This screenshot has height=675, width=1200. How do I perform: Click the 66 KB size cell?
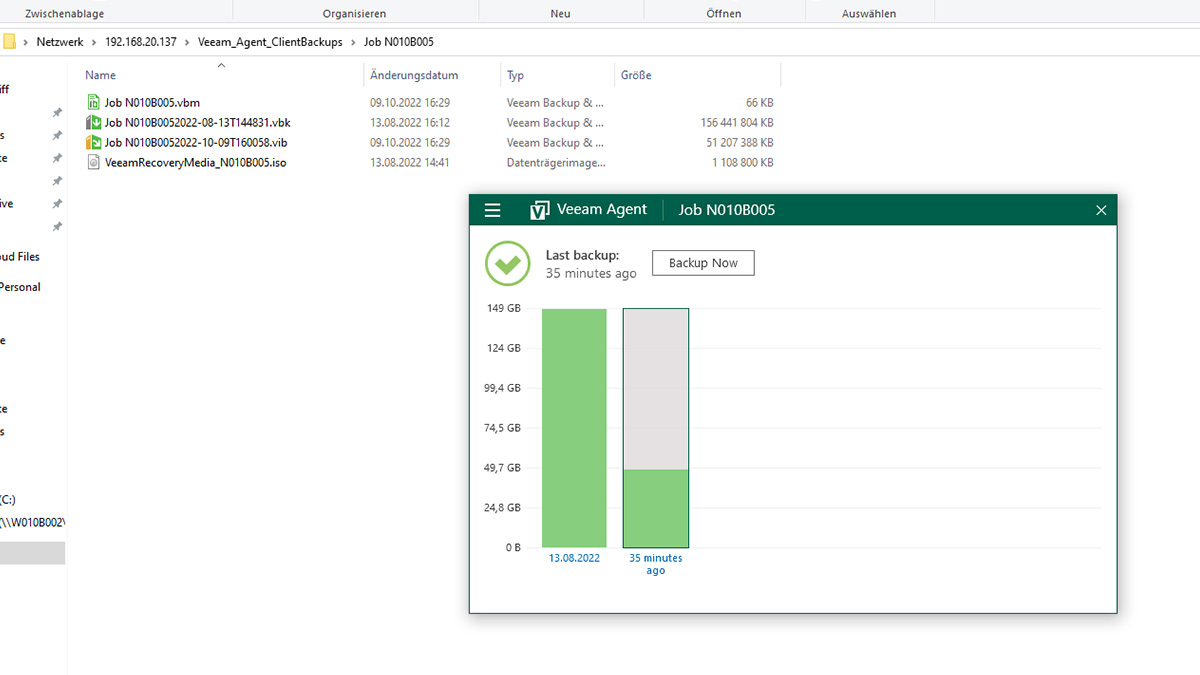click(x=759, y=103)
